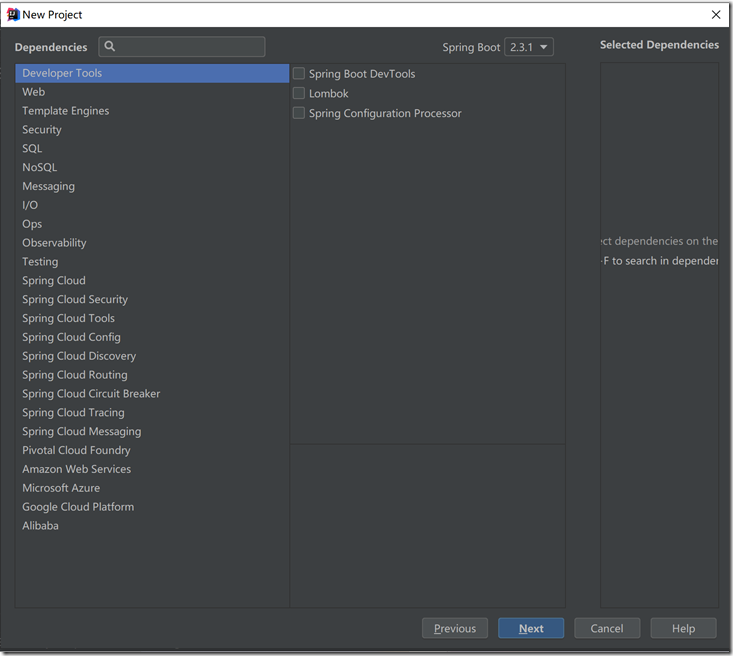Pick Spring Cloud Routing category
Screen dimensions: 733x656
coord(152,375)
